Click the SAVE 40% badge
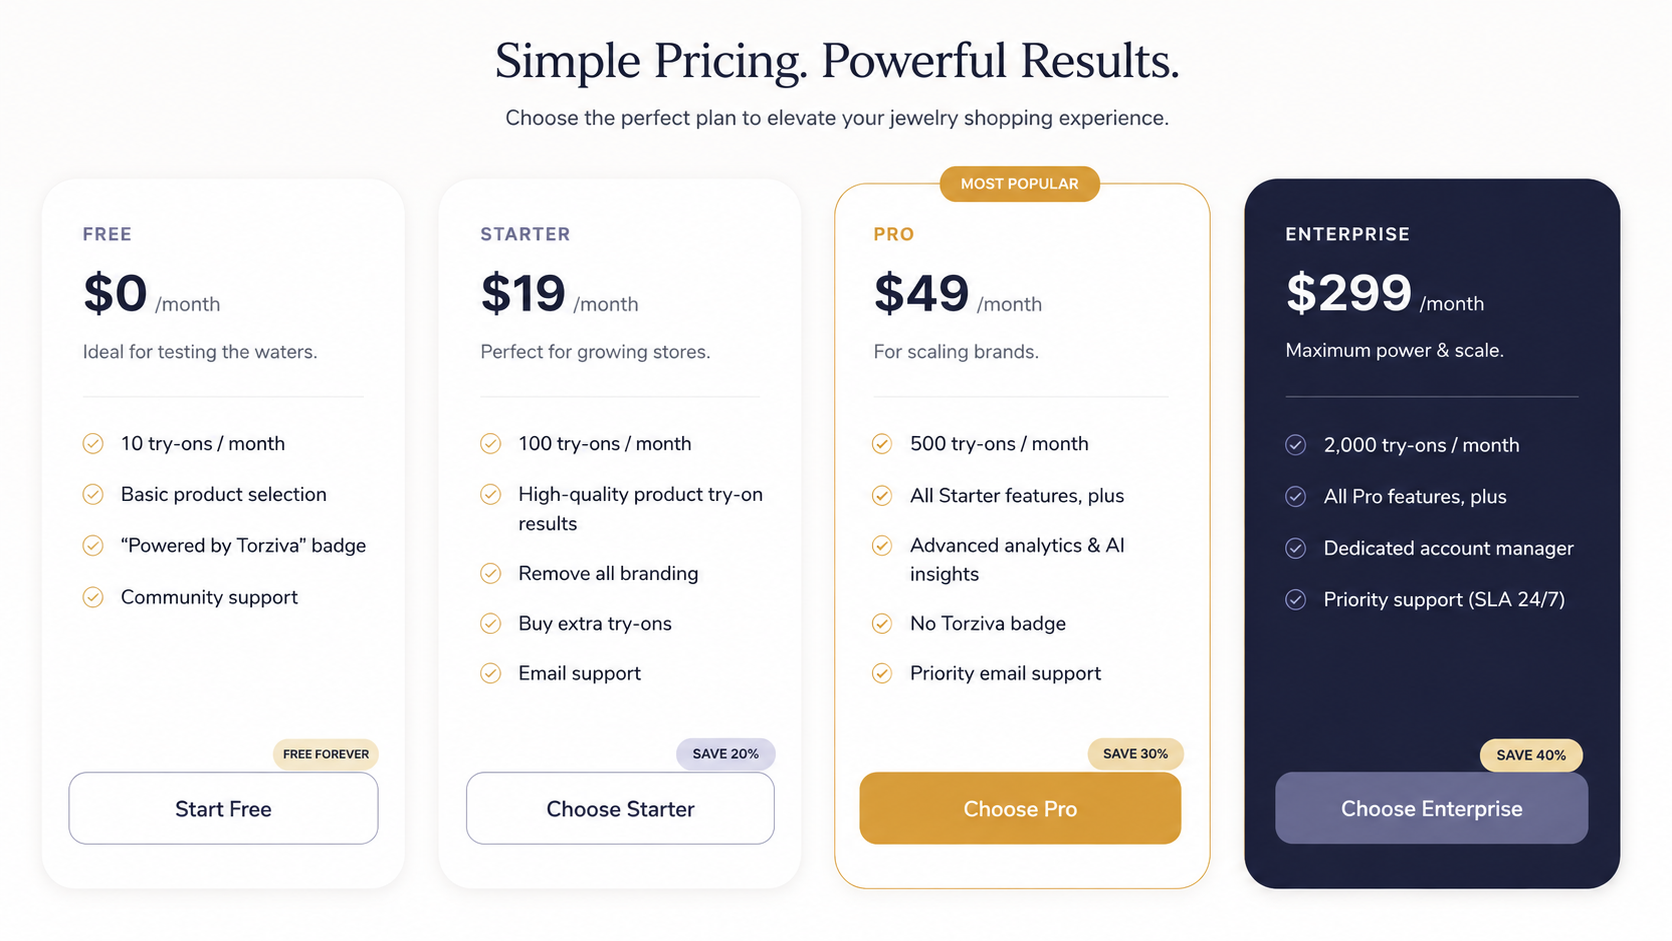Image resolution: width=1672 pixels, height=941 pixels. click(1531, 755)
